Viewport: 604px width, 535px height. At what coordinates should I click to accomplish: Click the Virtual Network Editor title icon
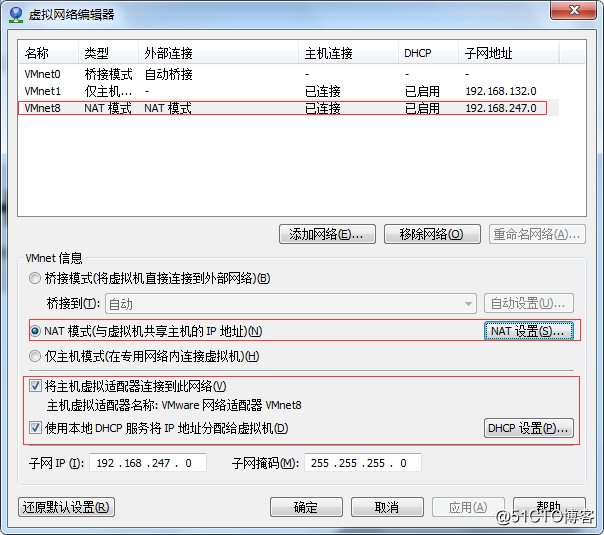[16, 15]
